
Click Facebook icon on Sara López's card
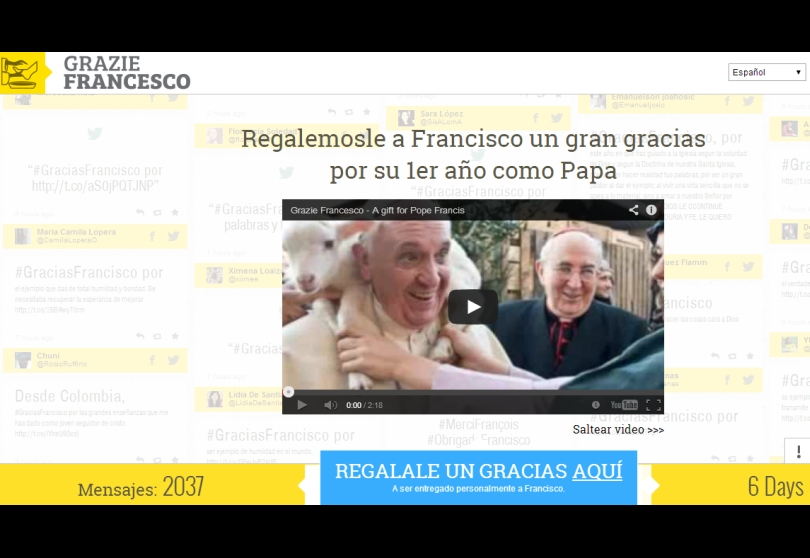536,118
